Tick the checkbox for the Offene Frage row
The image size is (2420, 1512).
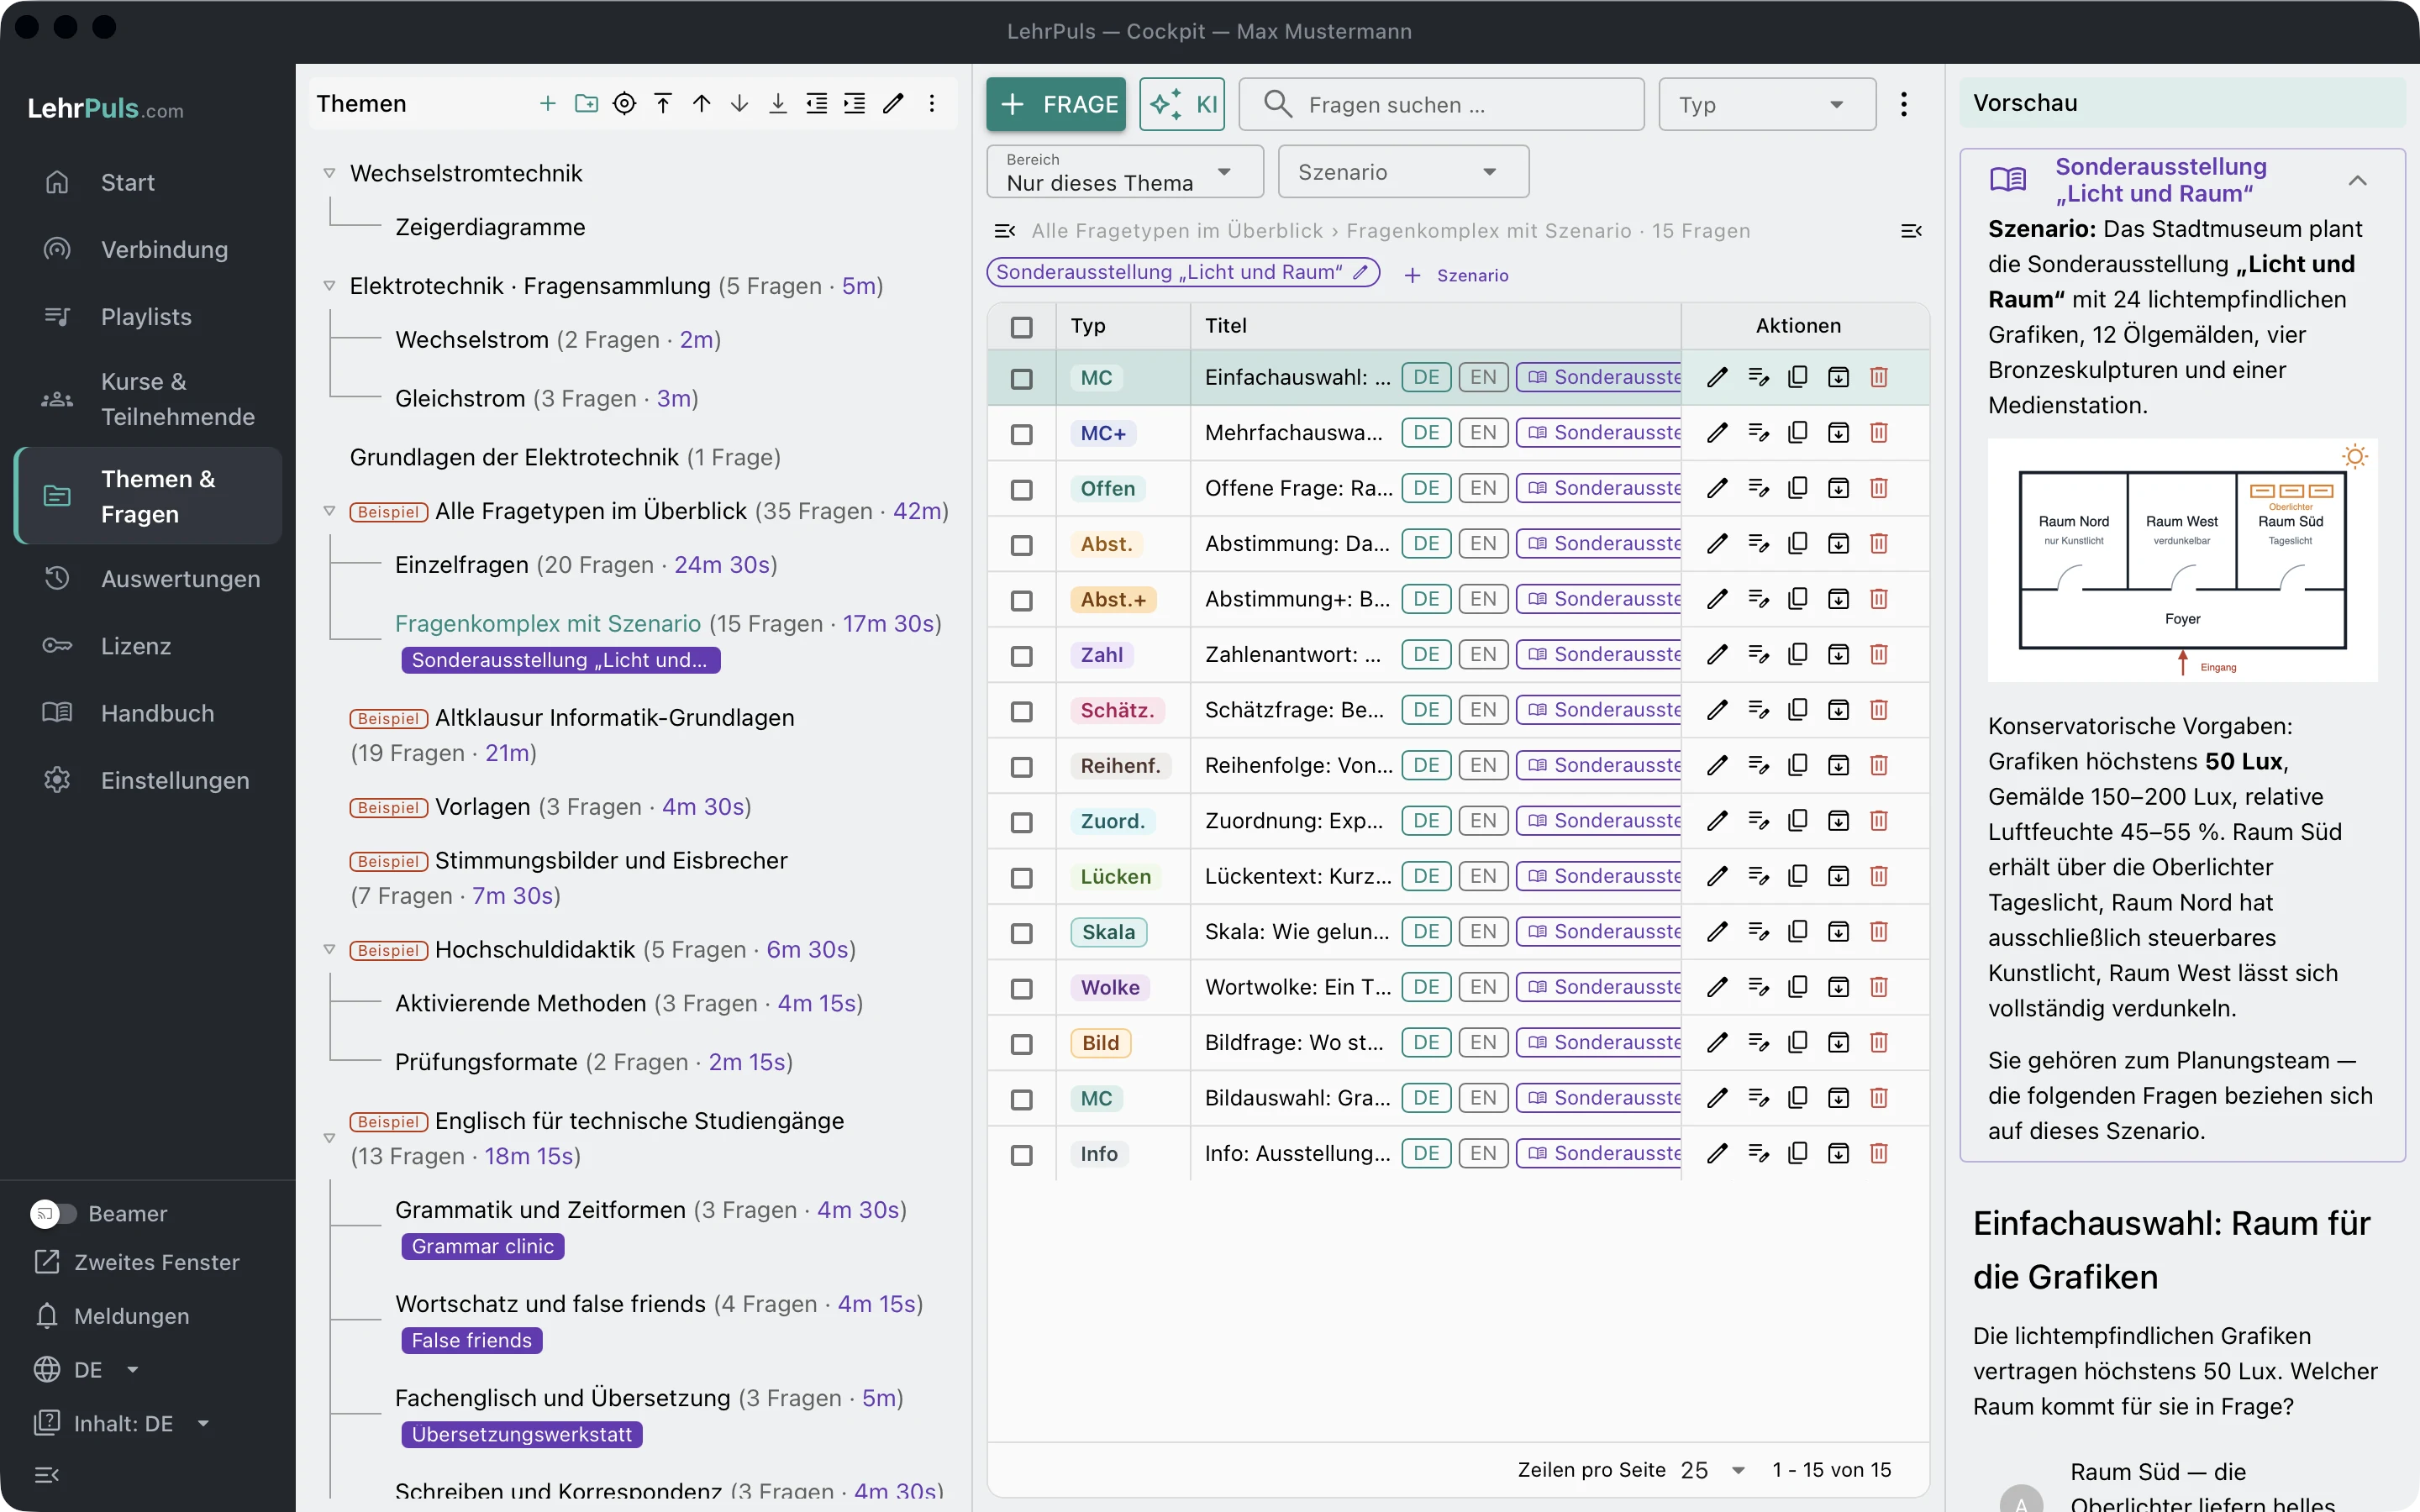[1021, 490]
